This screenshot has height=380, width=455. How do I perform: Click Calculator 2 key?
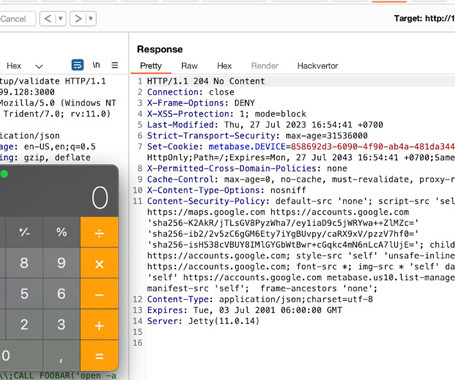pos(24,325)
